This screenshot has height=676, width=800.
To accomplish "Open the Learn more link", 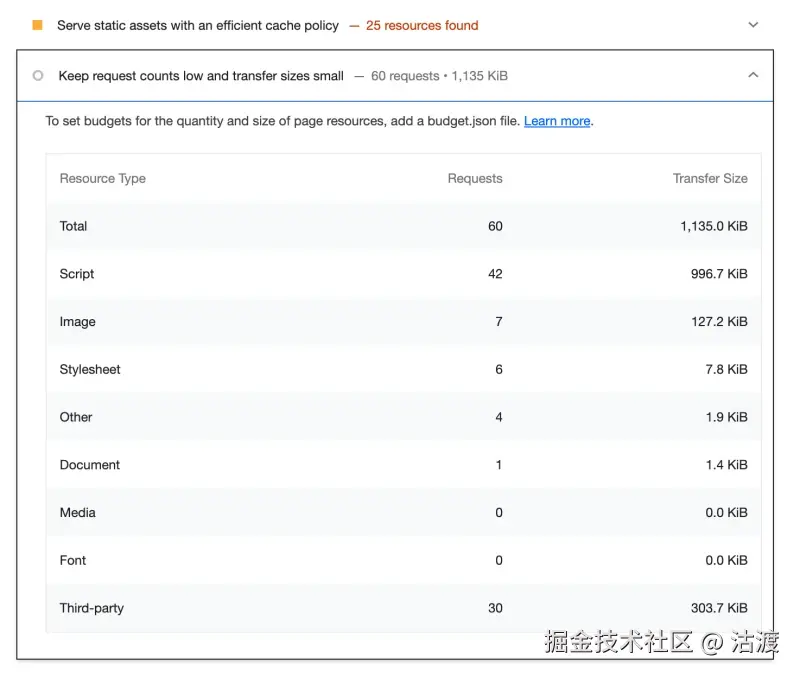I will point(557,121).
